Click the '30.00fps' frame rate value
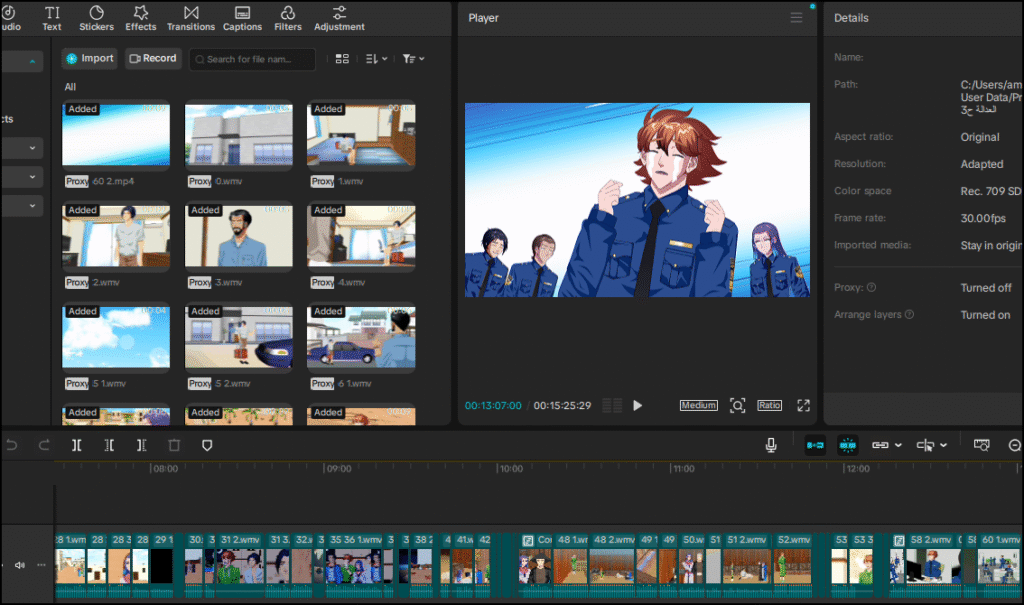 [x=983, y=218]
